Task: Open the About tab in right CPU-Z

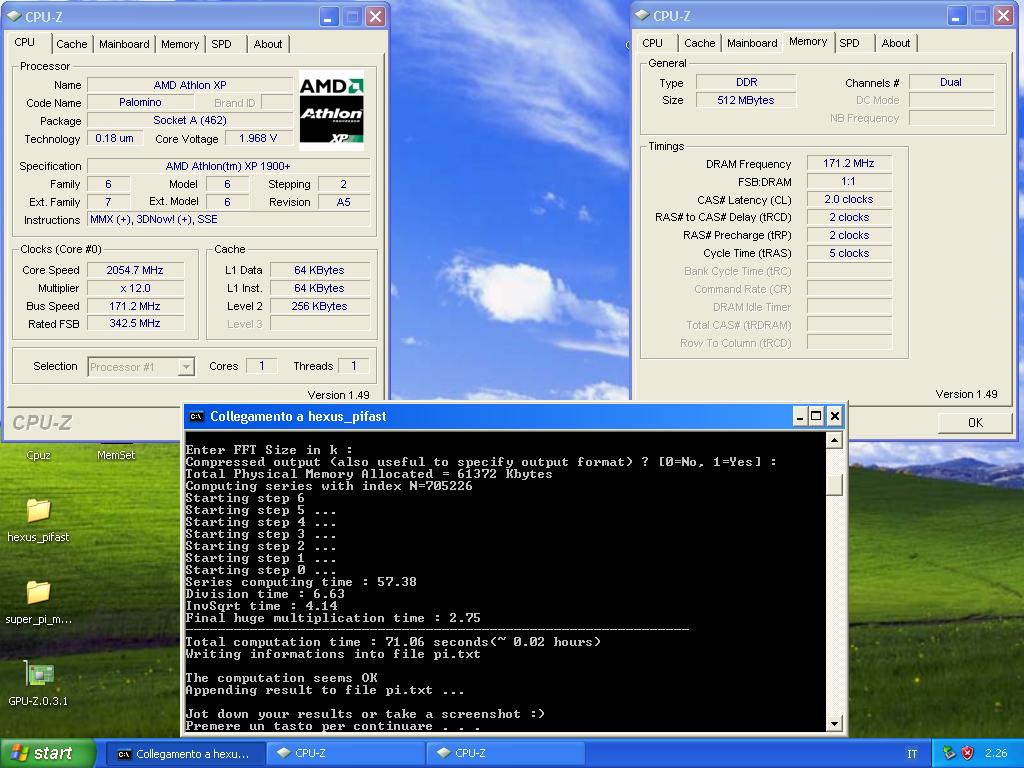Action: [895, 43]
